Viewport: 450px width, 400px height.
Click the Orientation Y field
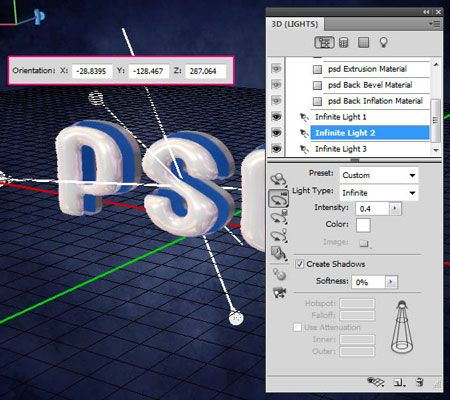[148, 71]
